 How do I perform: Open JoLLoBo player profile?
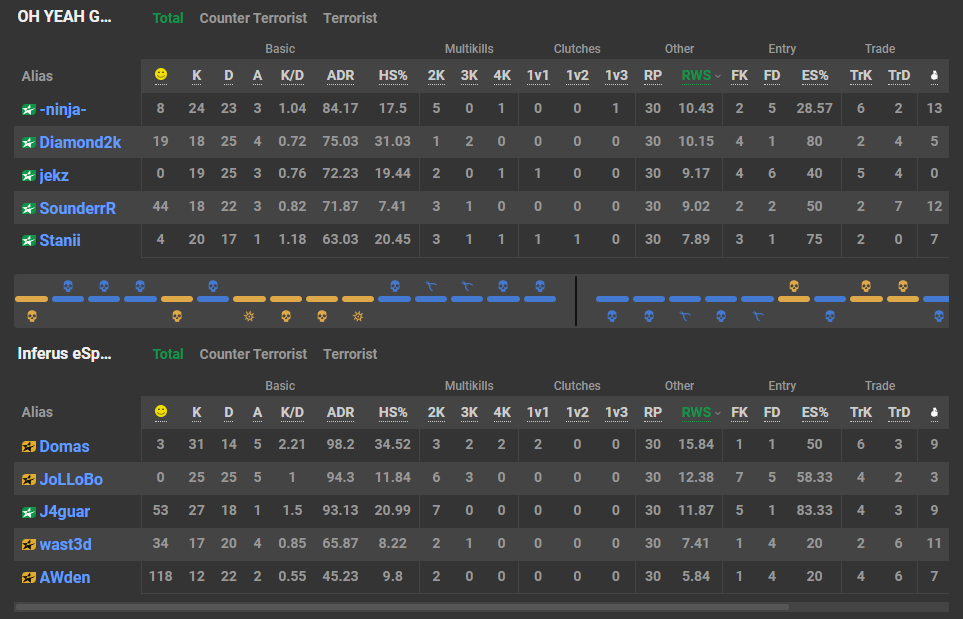point(71,480)
